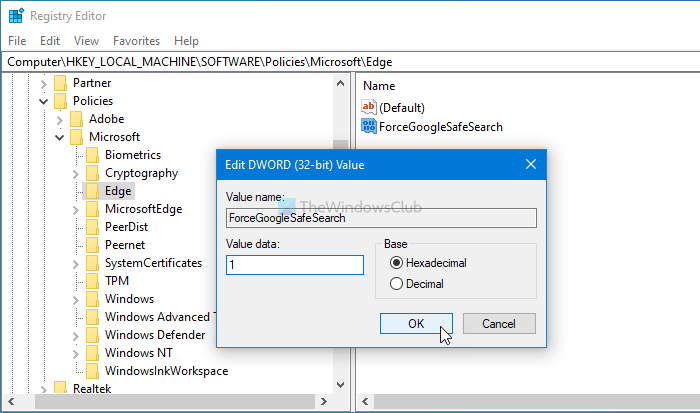Click the Value data input field
The image size is (700, 413).
click(295, 265)
